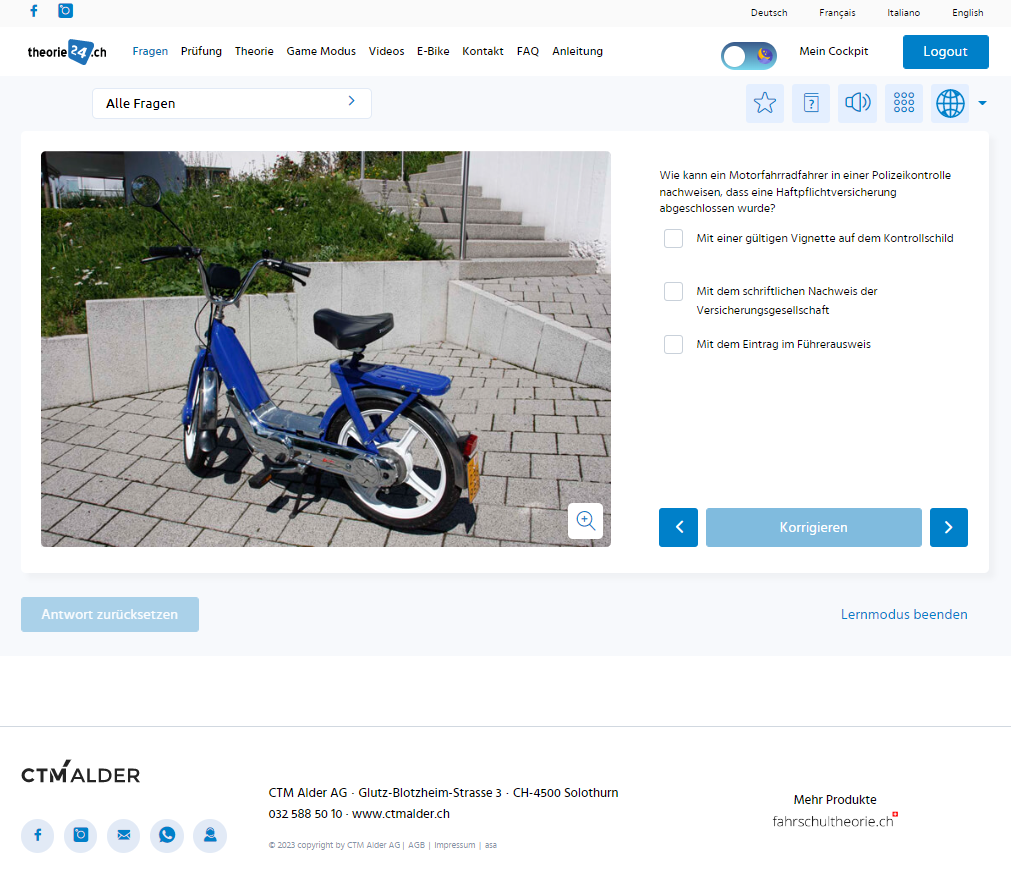The width and height of the screenshot is (1011, 873).
Task: Go to the next question arrow
Action: [x=948, y=527]
